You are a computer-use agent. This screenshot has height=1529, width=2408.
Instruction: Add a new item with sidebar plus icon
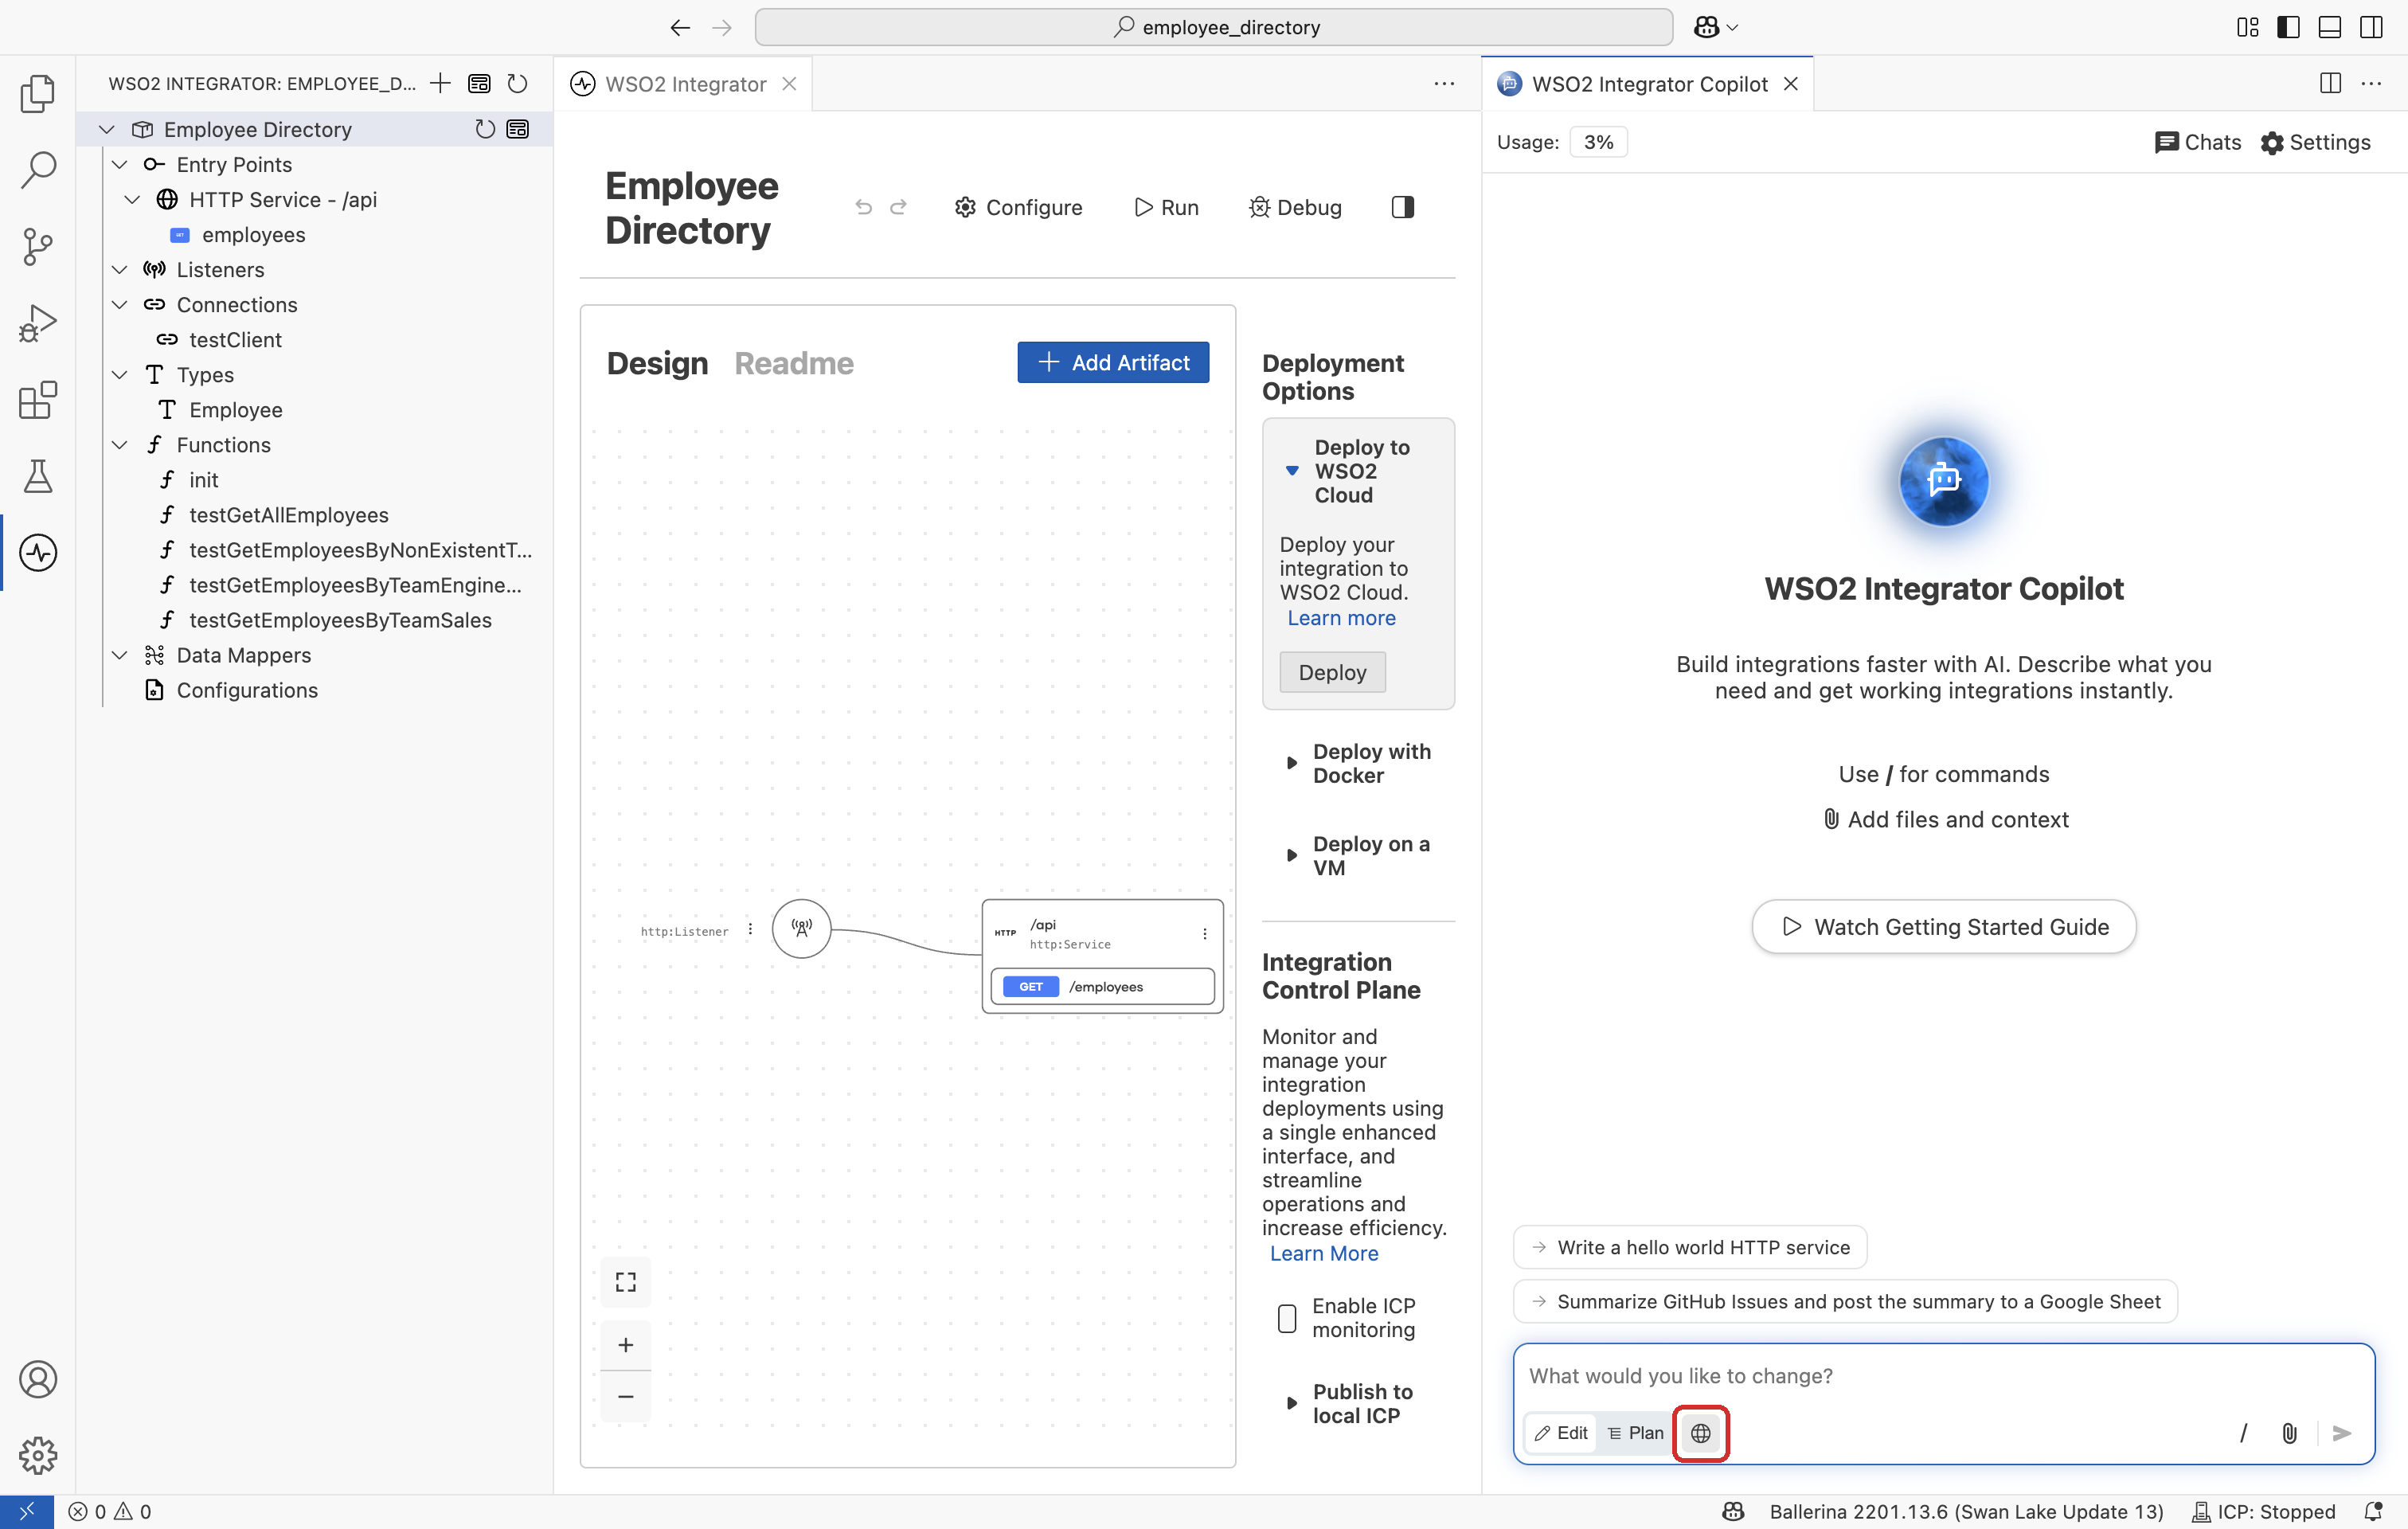(440, 84)
